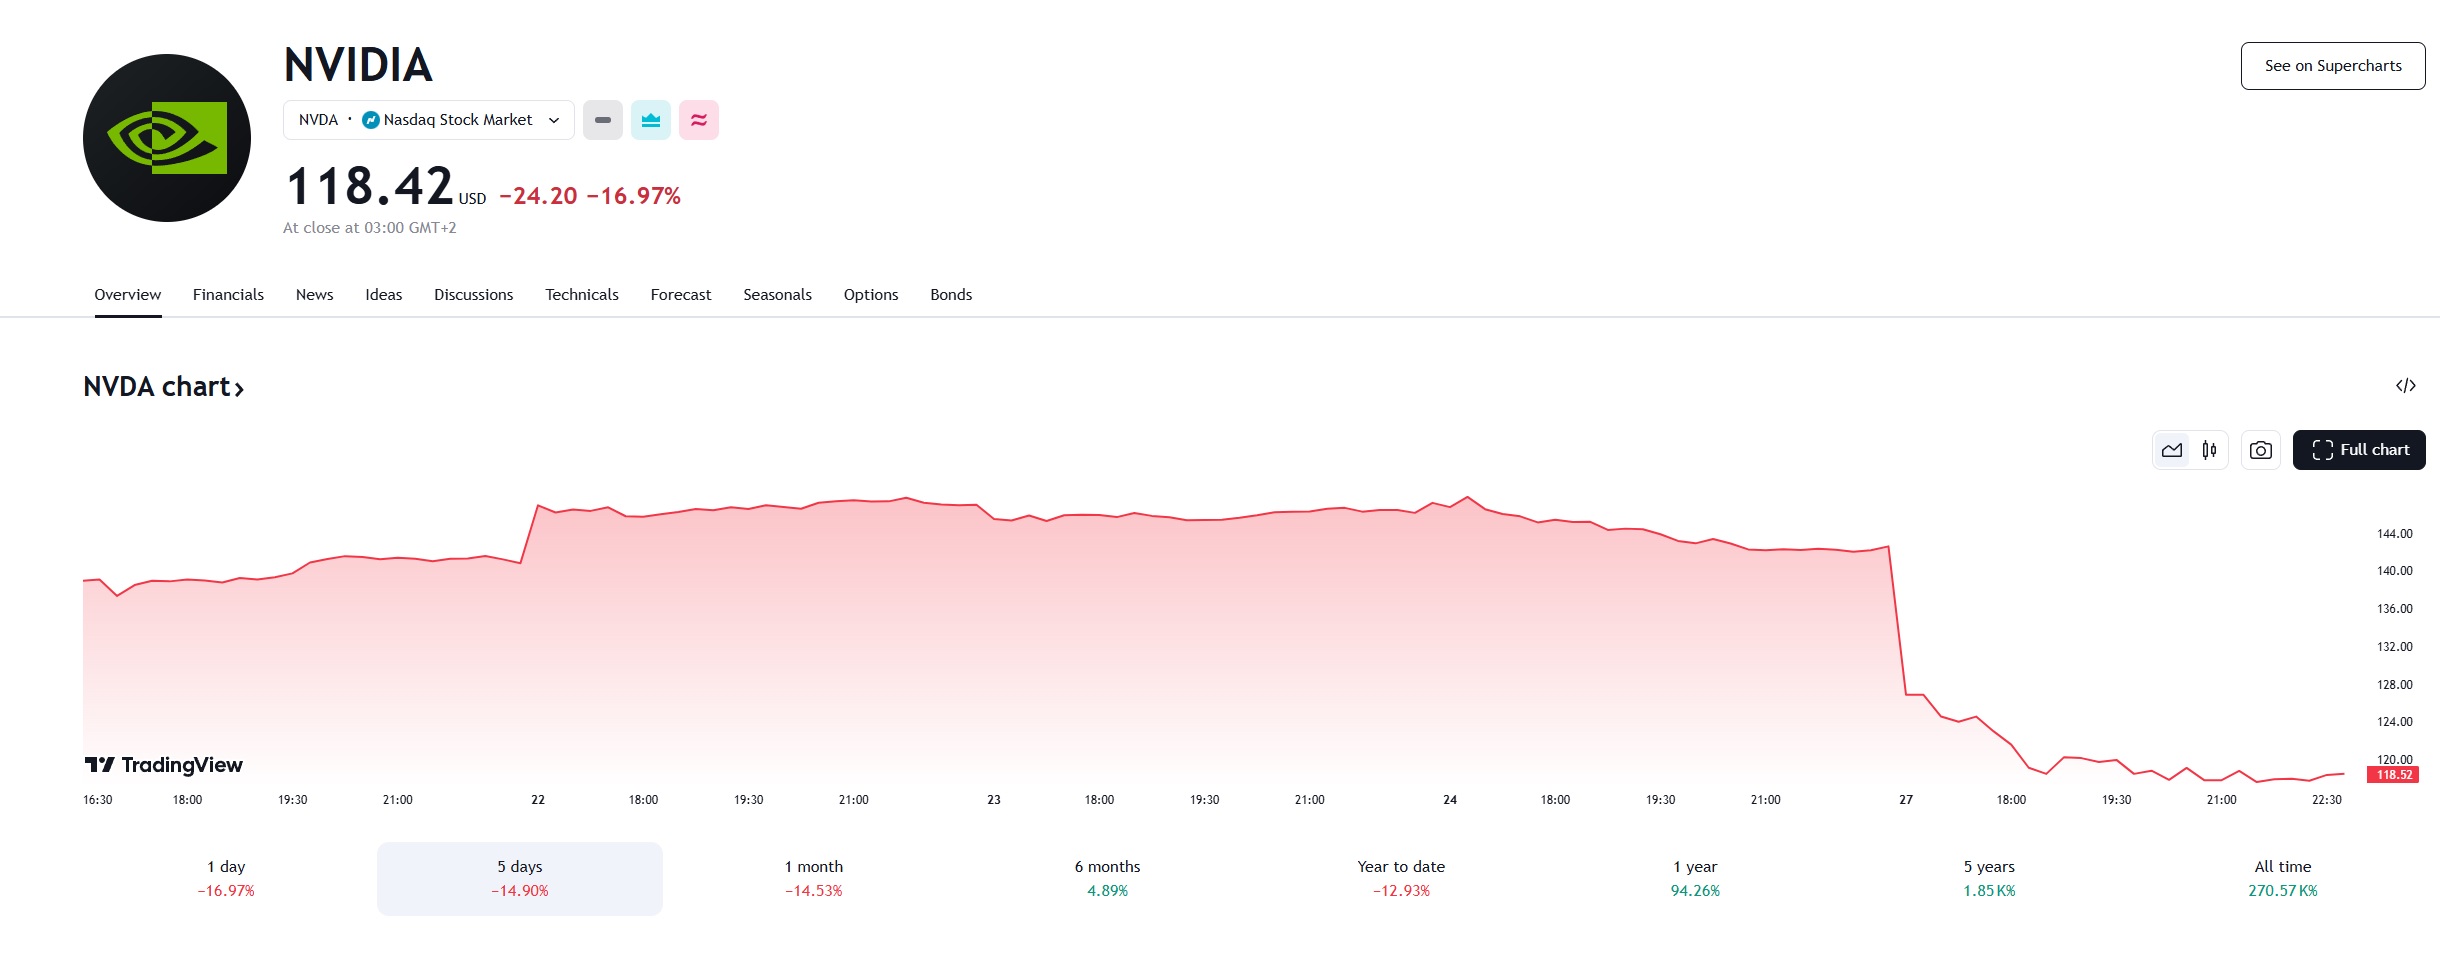Open the Discussions tab
2440x955 pixels.
coord(474,295)
